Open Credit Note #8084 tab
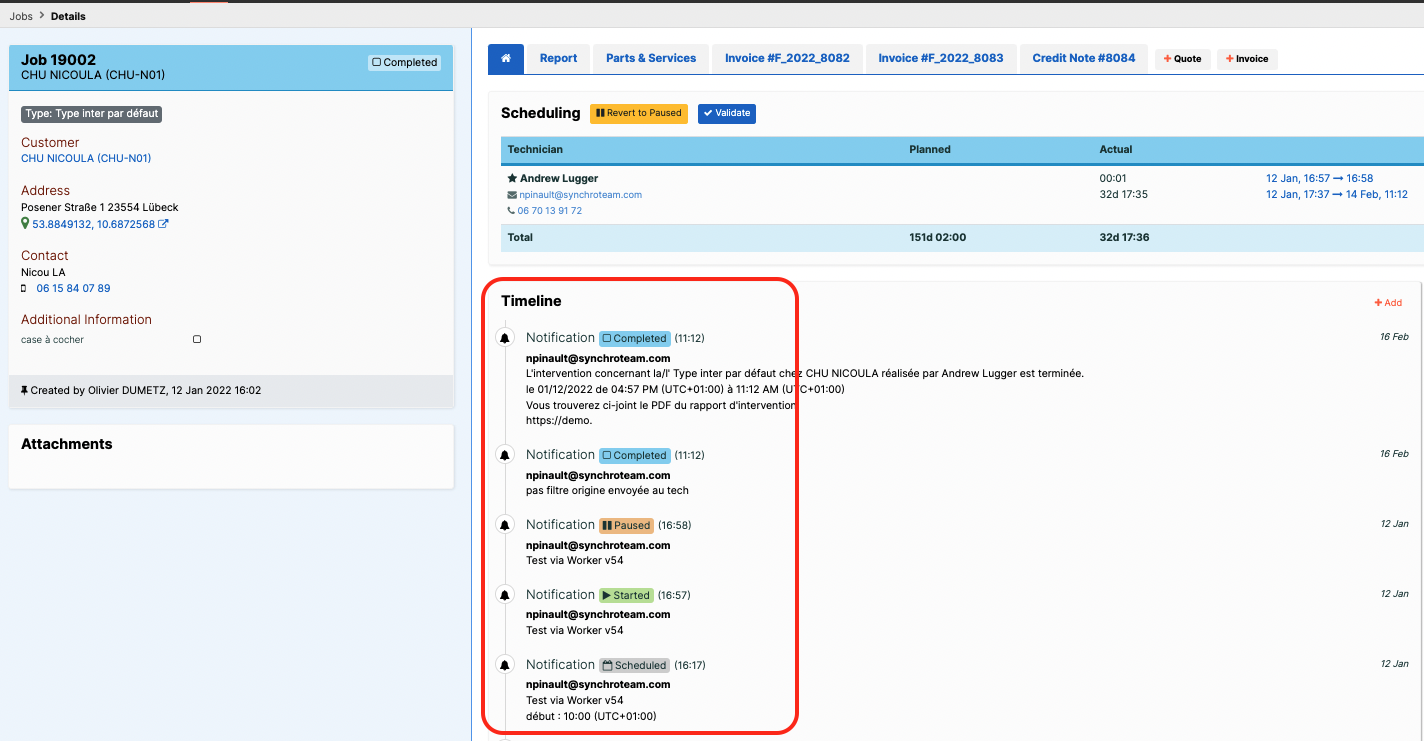Viewport: 1424px width, 741px height. point(1084,59)
